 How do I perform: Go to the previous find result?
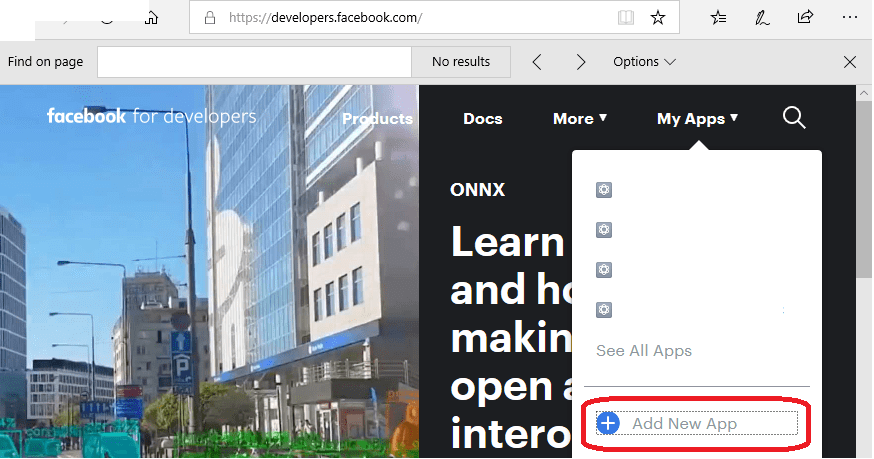[537, 62]
